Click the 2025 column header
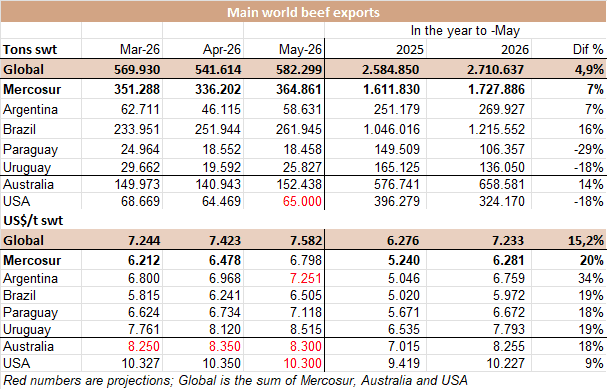The width and height of the screenshot is (607, 389). (x=410, y=50)
